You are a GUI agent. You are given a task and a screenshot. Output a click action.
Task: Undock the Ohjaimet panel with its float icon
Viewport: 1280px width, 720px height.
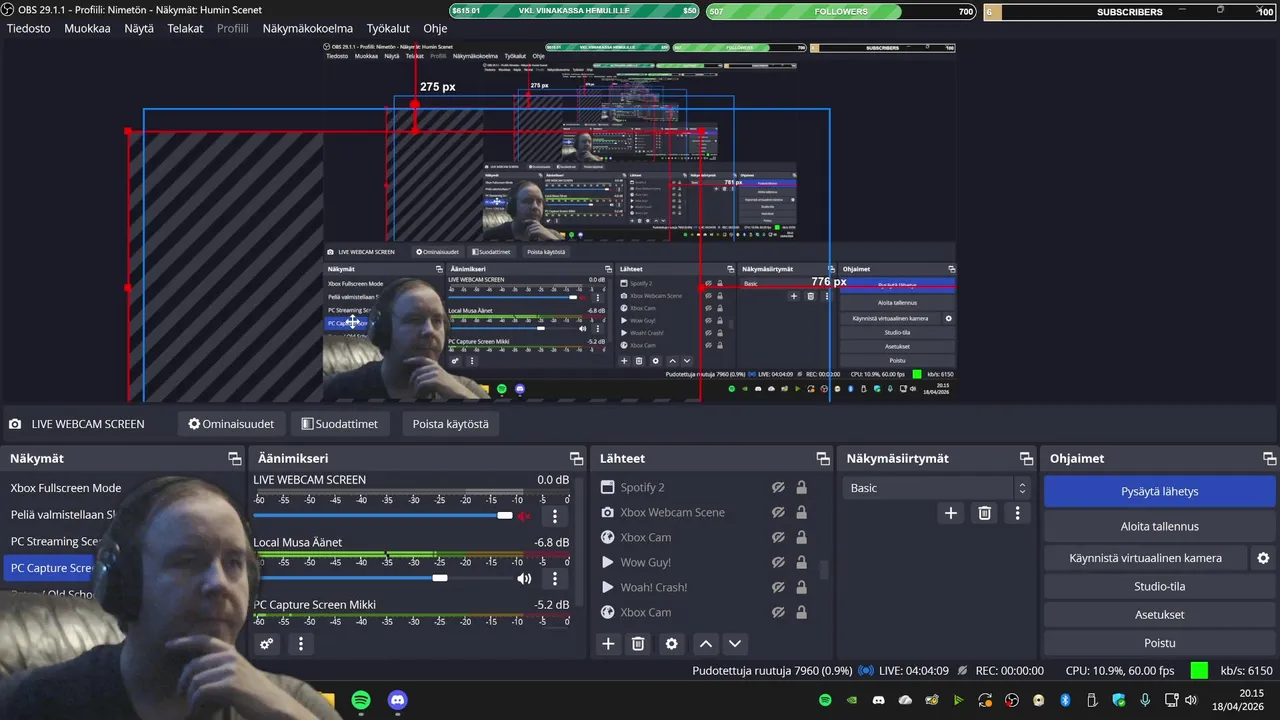1270,458
